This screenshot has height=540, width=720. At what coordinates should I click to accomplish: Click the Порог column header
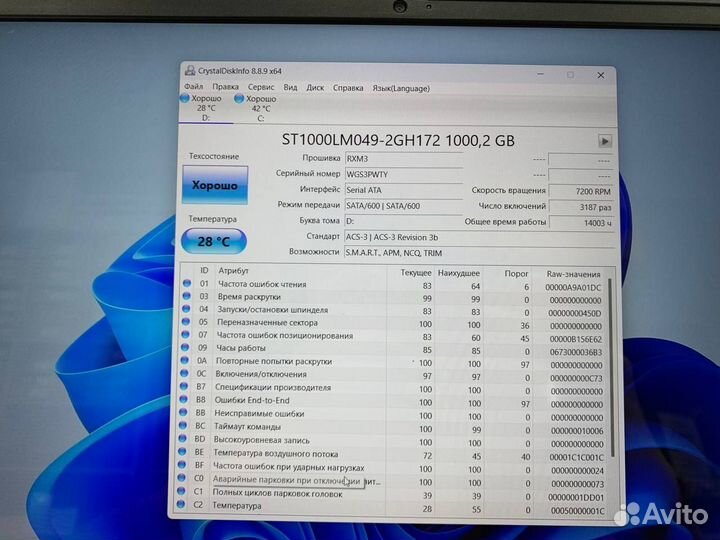tap(517, 274)
